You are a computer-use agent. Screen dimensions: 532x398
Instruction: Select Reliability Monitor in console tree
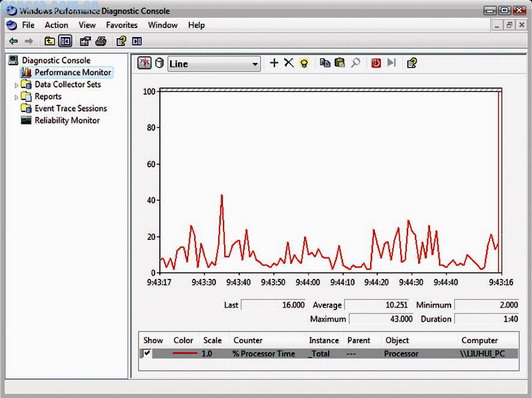67,120
